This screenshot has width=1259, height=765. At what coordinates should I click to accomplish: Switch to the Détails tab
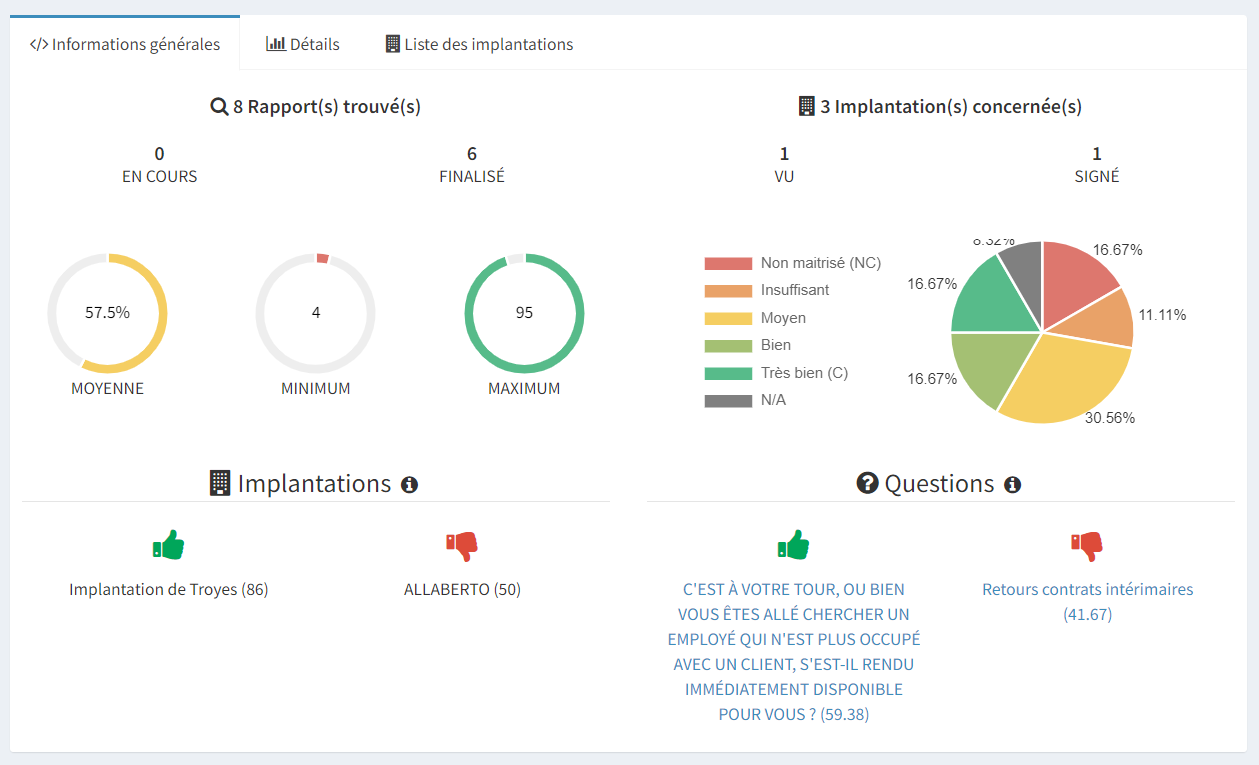tap(303, 44)
